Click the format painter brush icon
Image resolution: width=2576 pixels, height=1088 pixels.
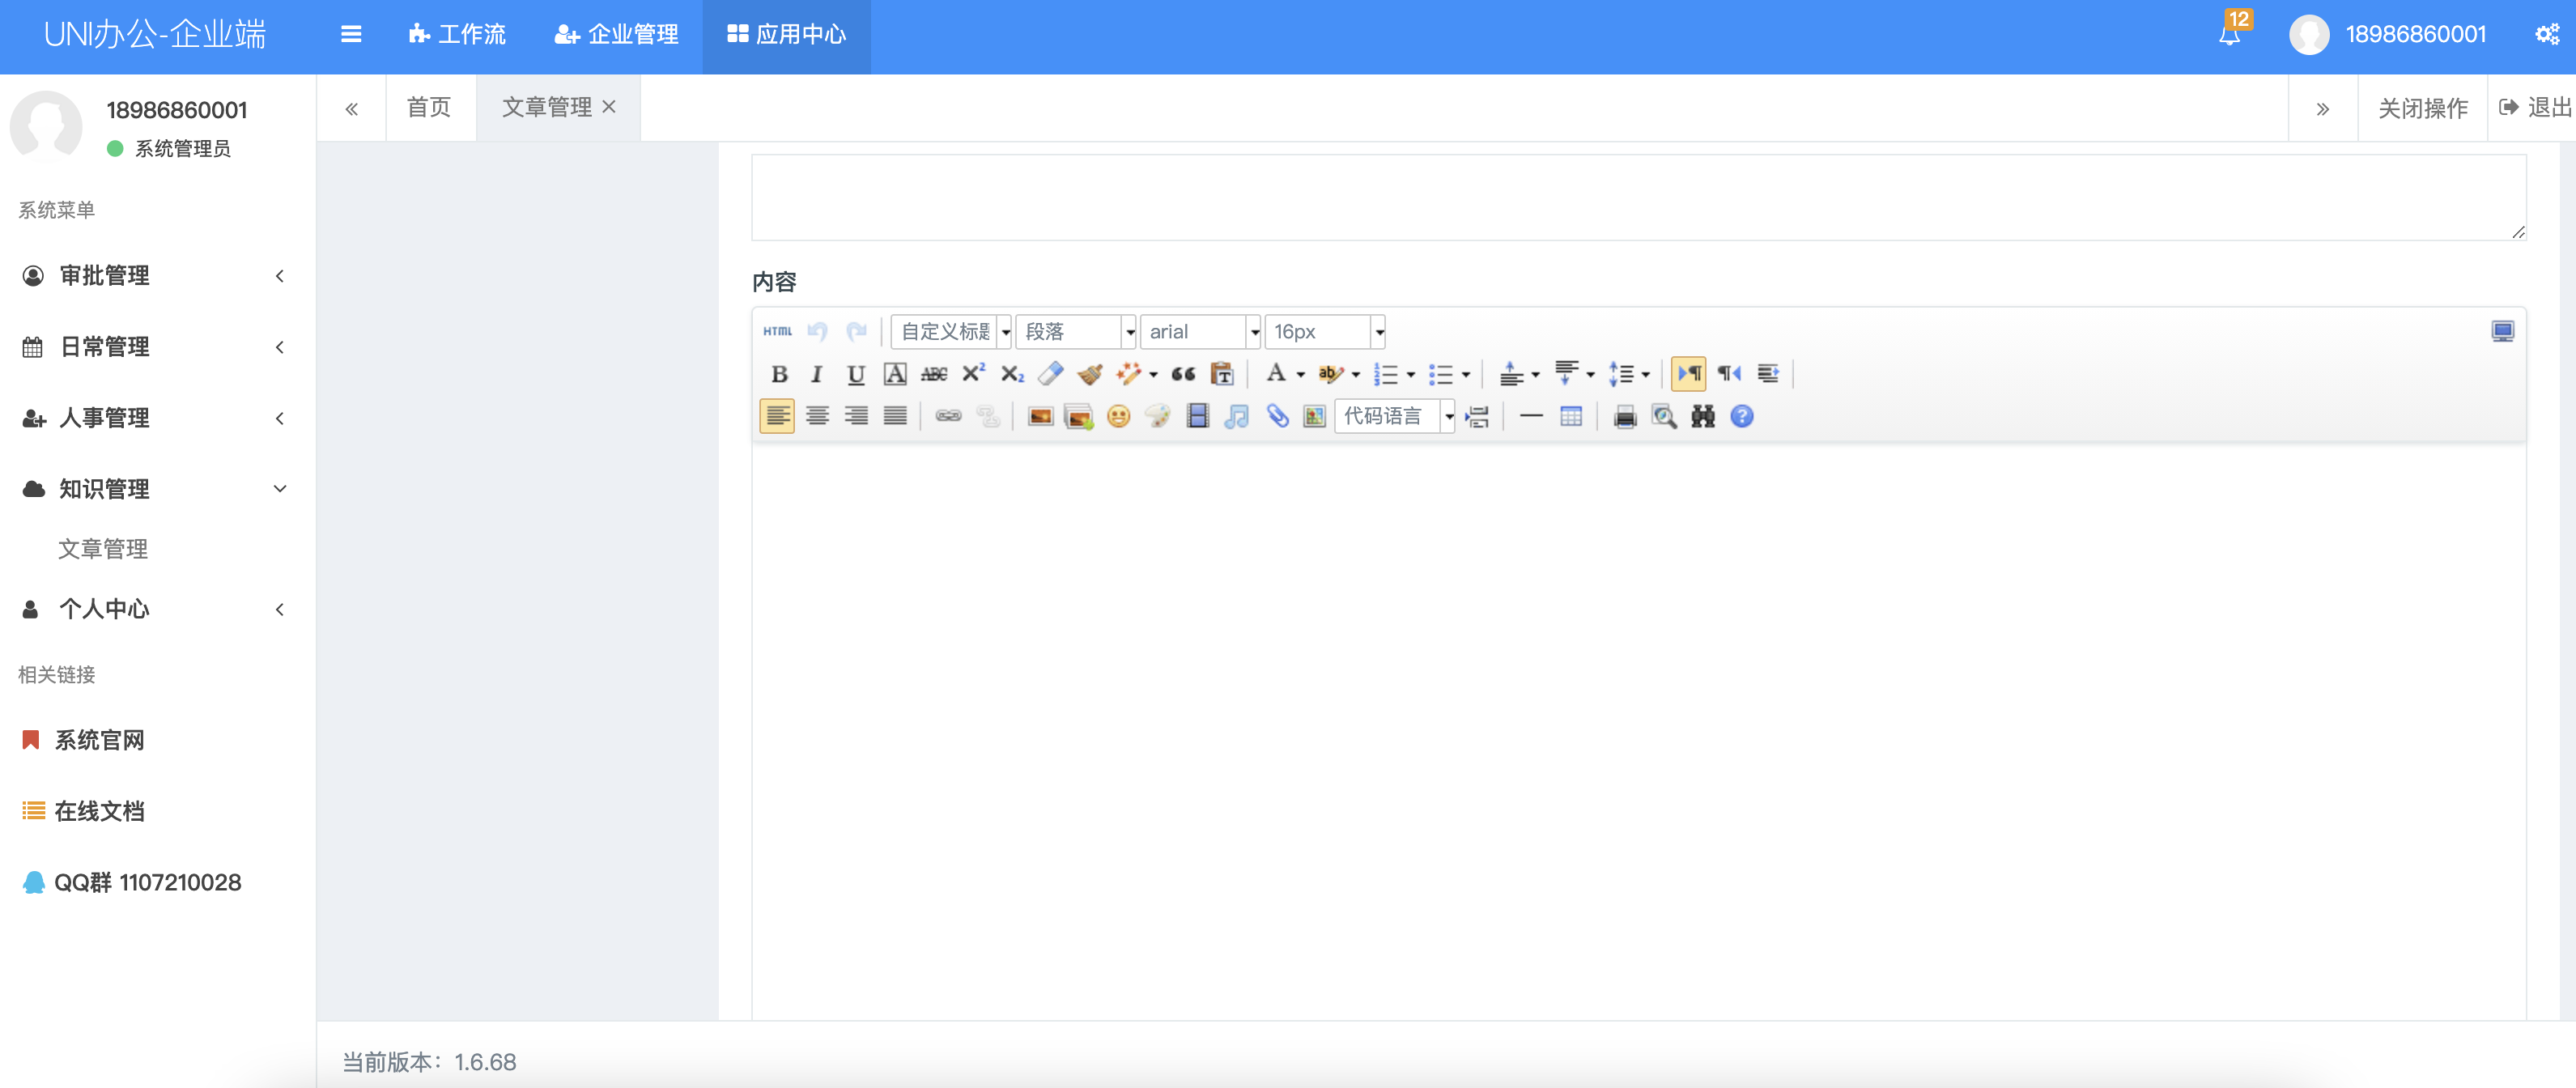pyautogui.click(x=1090, y=374)
